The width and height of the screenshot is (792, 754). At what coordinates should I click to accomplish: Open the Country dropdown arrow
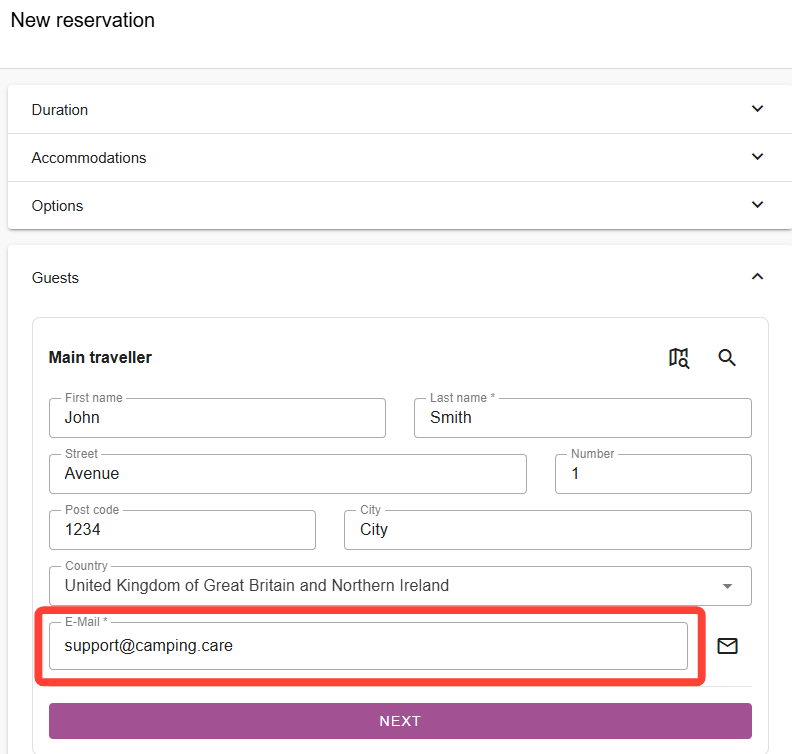point(727,586)
